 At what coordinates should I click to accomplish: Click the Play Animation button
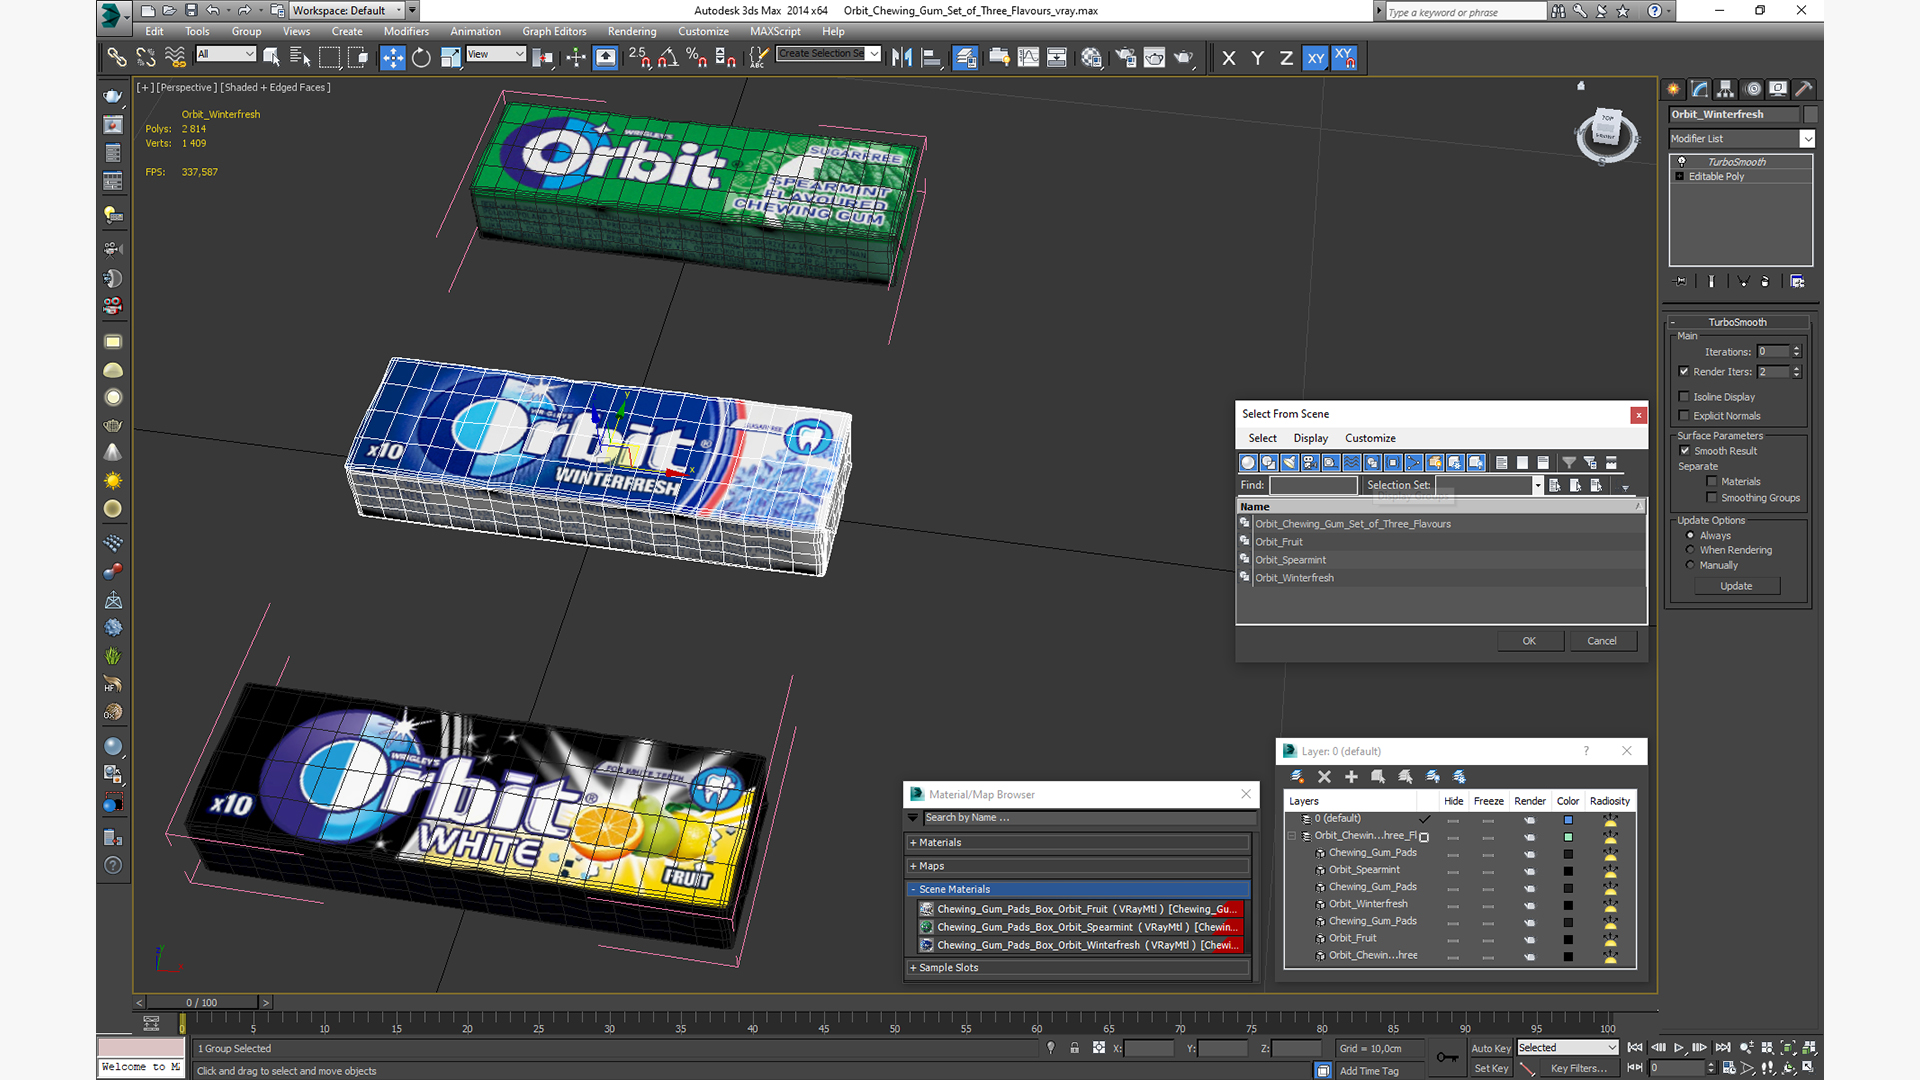(1679, 1048)
